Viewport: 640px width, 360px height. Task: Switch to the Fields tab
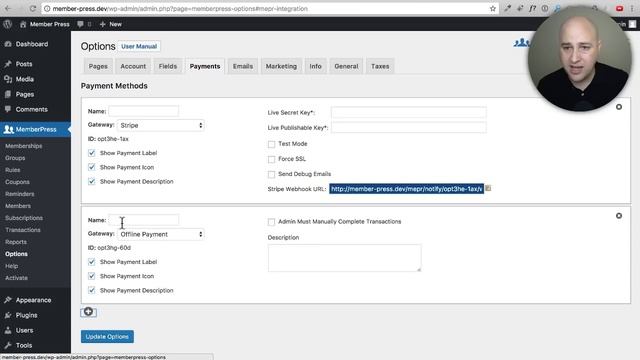coord(168,66)
